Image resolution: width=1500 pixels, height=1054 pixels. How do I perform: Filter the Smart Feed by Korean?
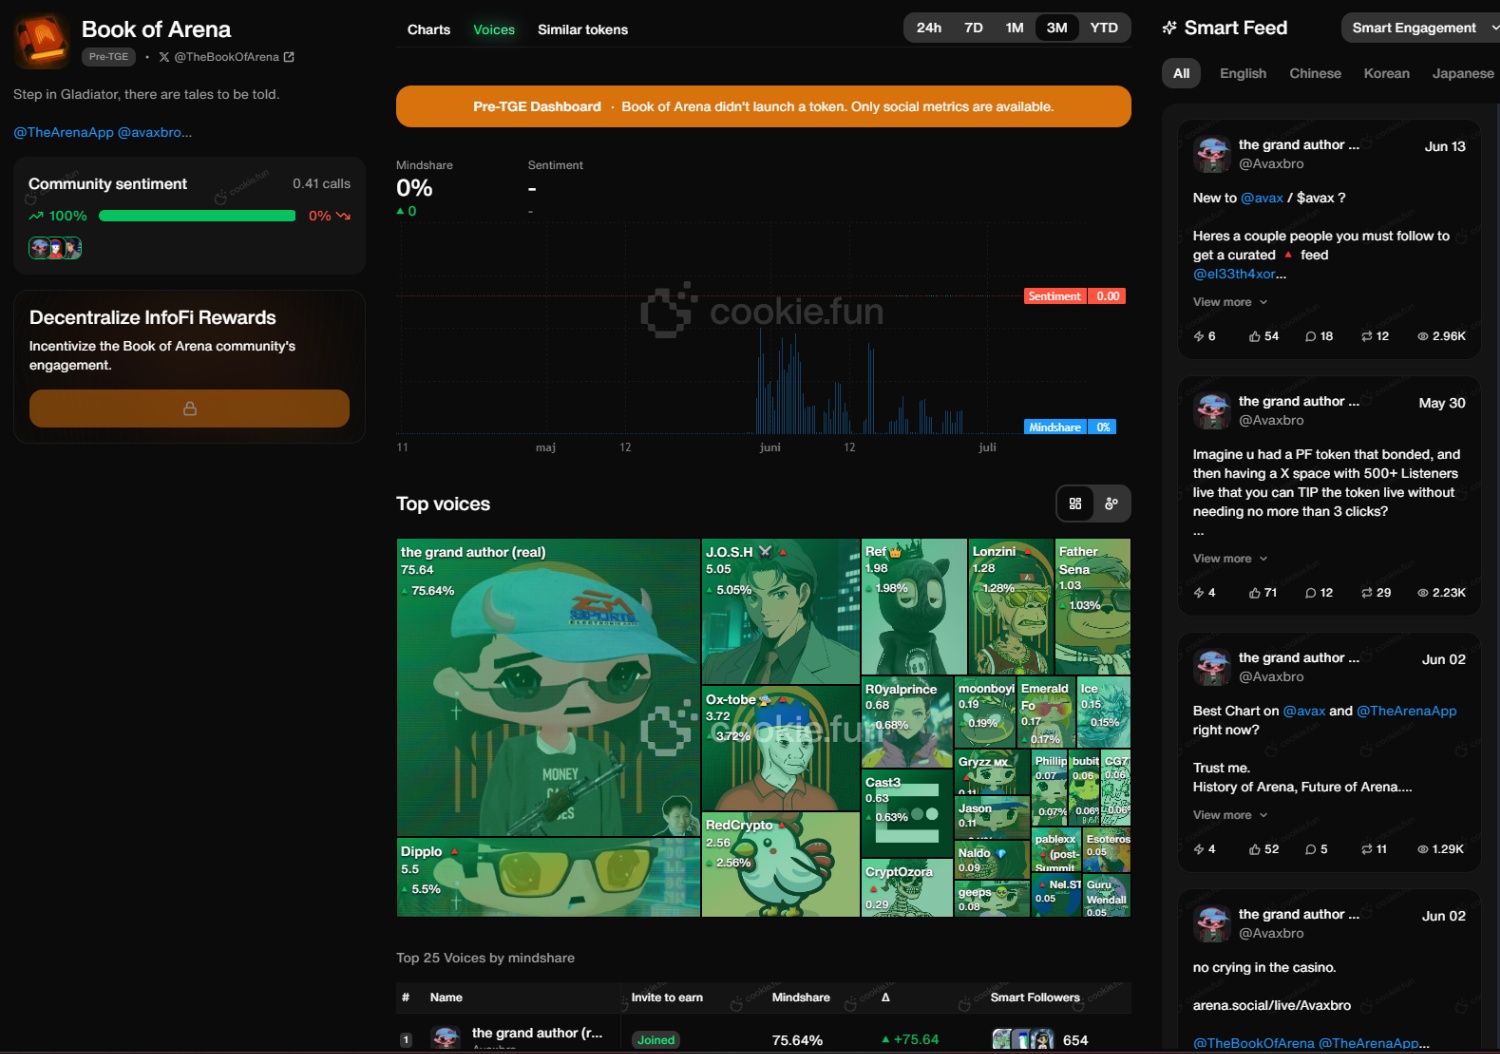tap(1386, 74)
